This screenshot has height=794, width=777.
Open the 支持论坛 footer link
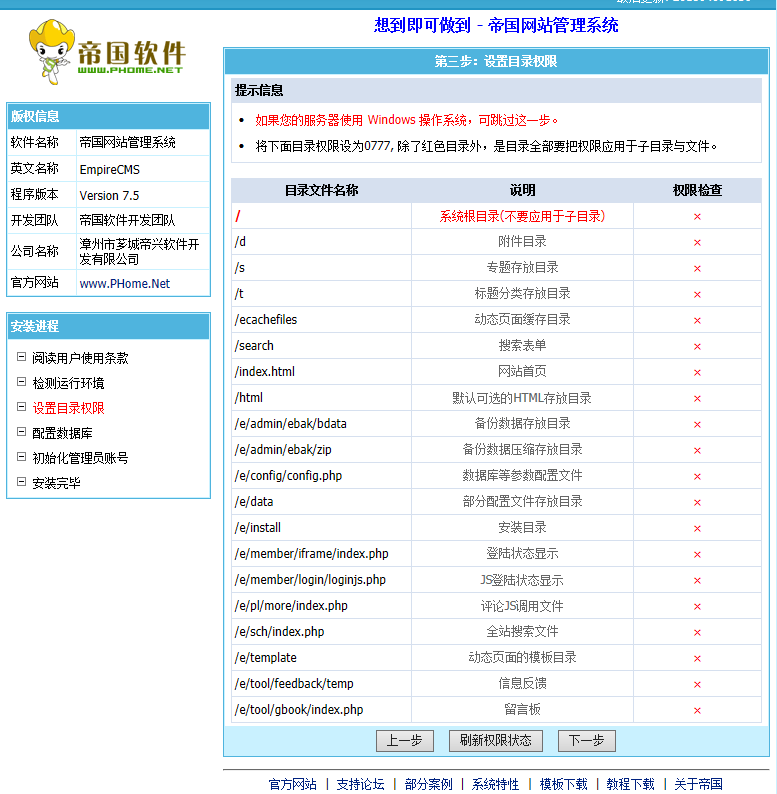pos(360,784)
